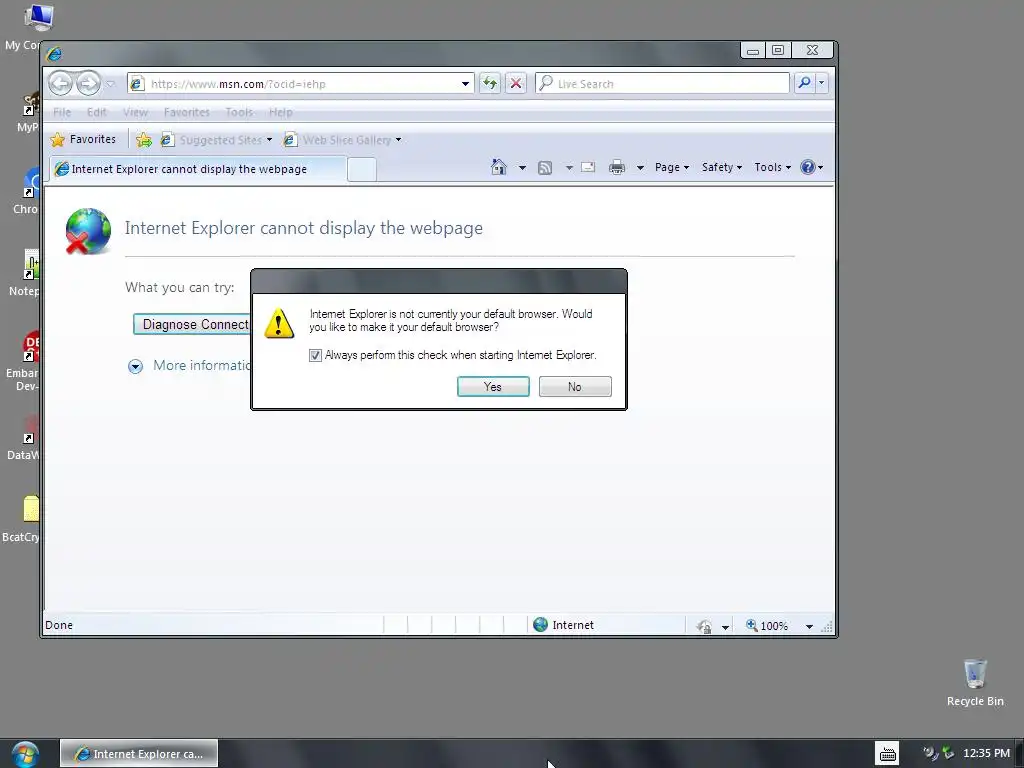Open the Favorites star button
Screen dimensions: 1024x768
[83, 139]
